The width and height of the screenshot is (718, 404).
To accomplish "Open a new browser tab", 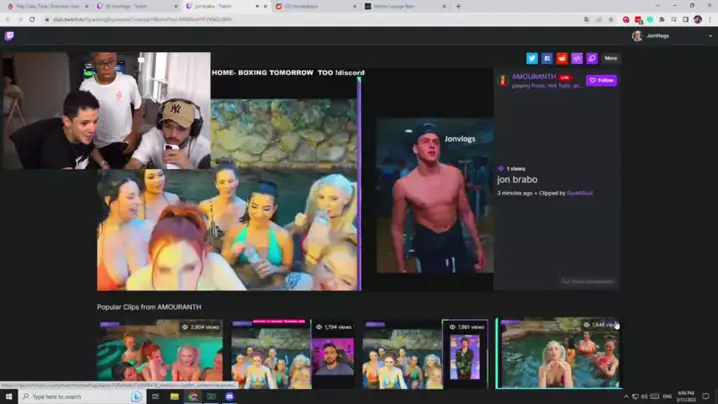I will (x=458, y=6).
